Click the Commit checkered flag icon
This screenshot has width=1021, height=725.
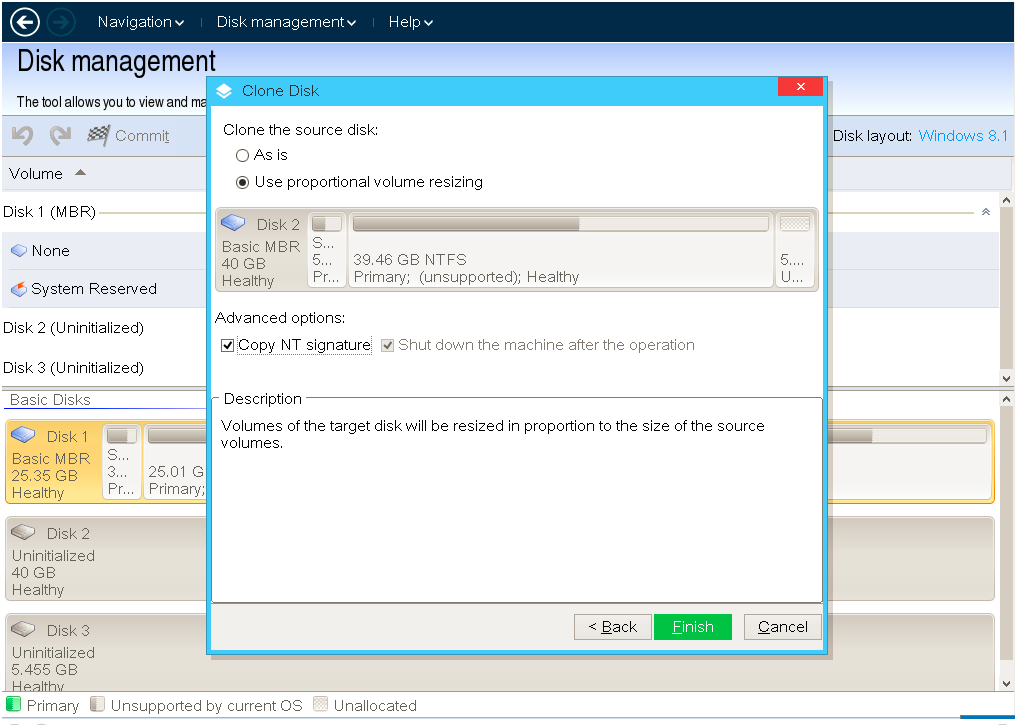[98, 135]
